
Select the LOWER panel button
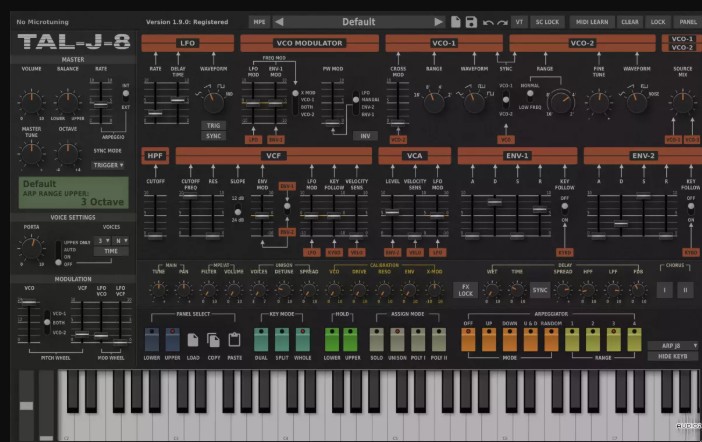pos(151,340)
